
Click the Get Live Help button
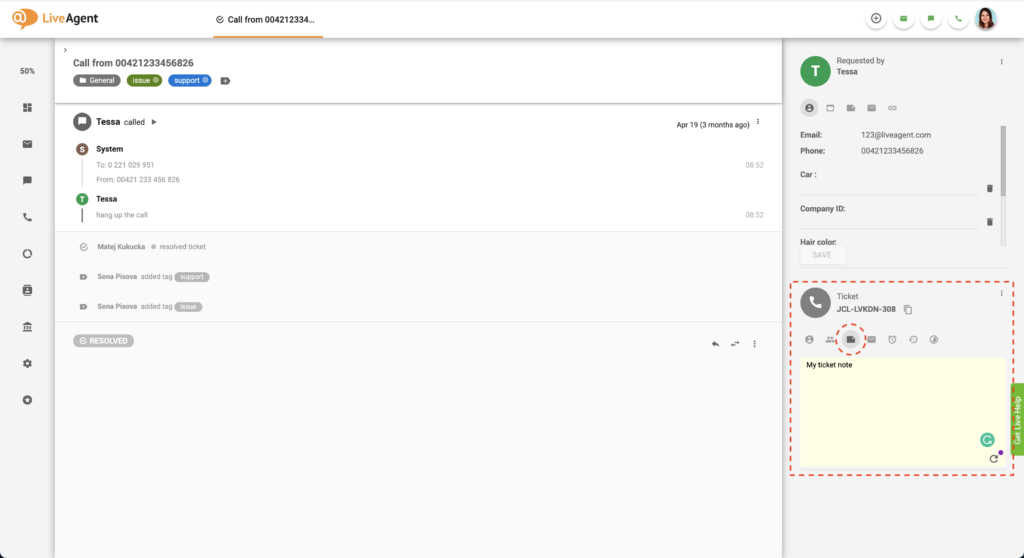(1017, 419)
